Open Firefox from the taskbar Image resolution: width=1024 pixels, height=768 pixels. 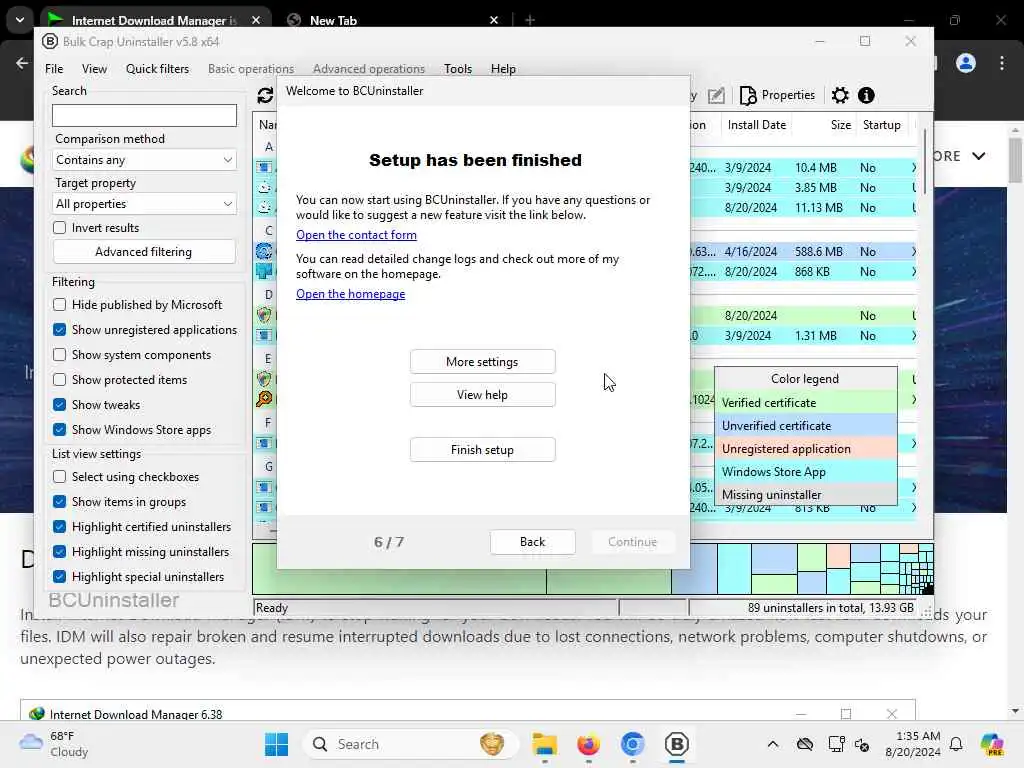[x=588, y=744]
